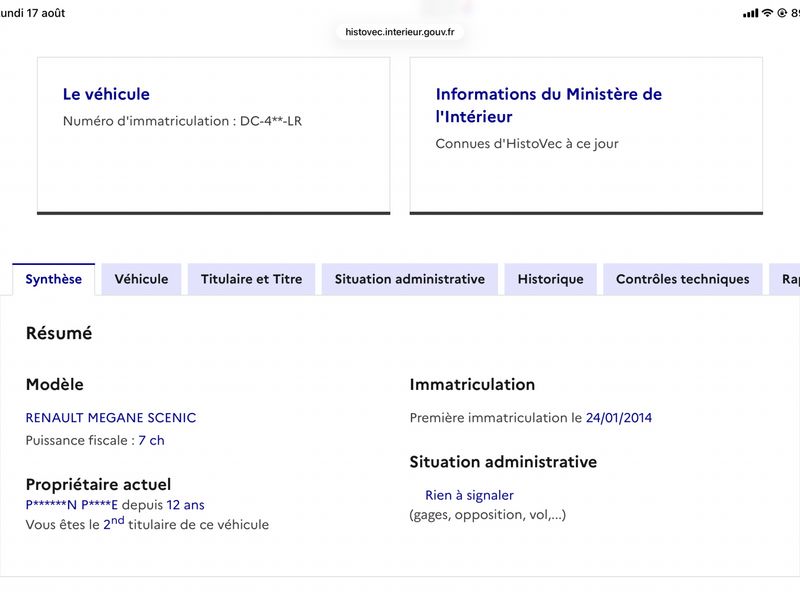The image size is (800, 600).
Task: Click the Rien à signaler status
Action: tap(469, 495)
